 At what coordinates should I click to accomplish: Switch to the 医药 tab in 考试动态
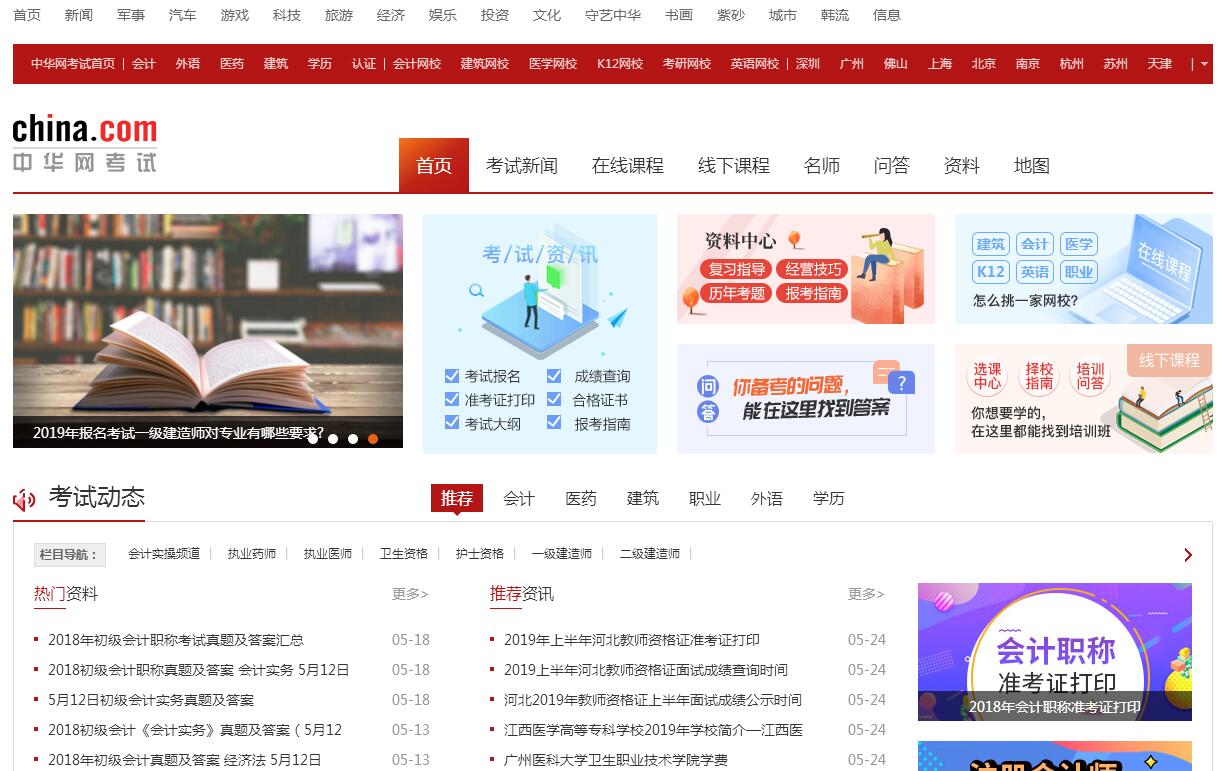point(580,498)
